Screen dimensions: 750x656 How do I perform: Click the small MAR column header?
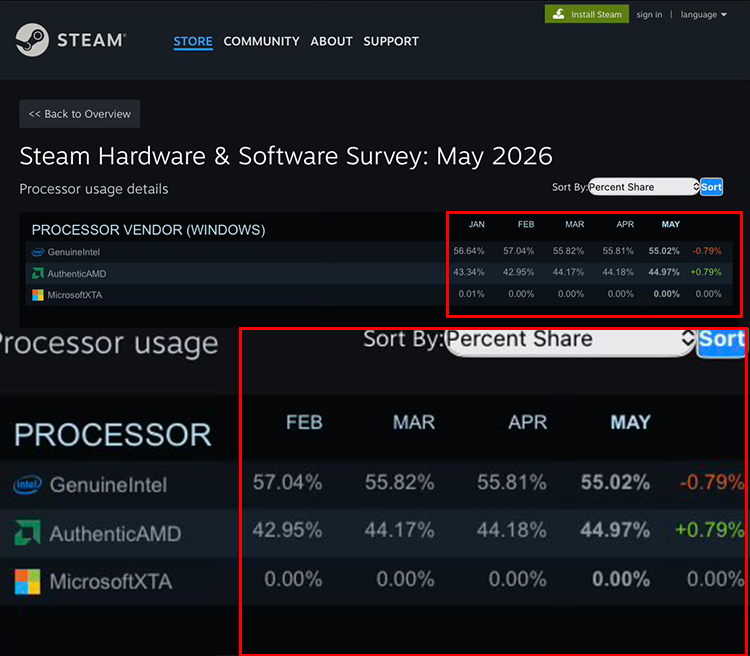[574, 224]
